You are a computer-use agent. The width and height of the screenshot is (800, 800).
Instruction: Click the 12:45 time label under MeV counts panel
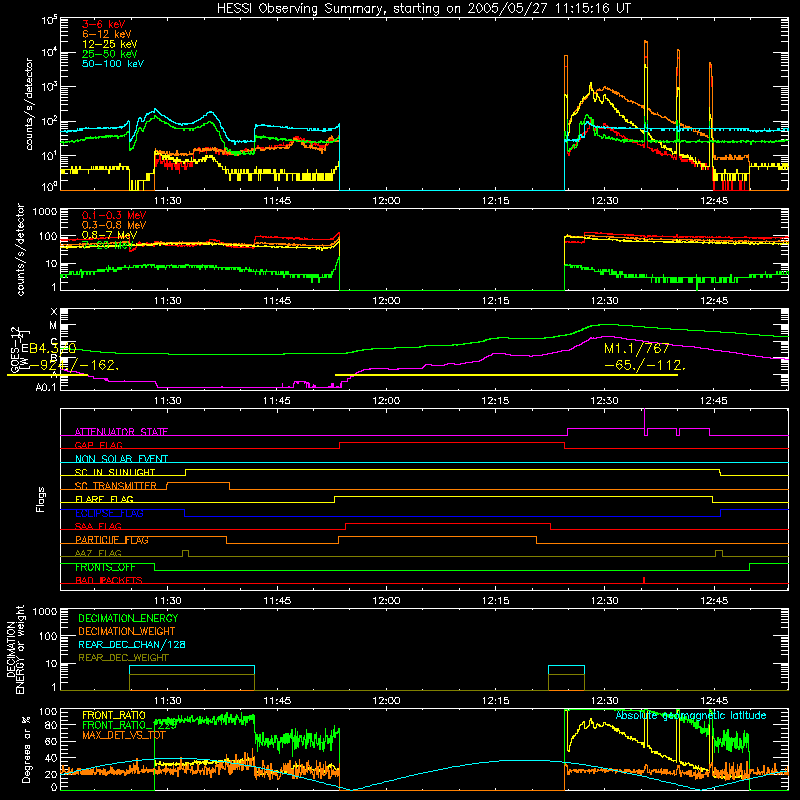point(714,301)
